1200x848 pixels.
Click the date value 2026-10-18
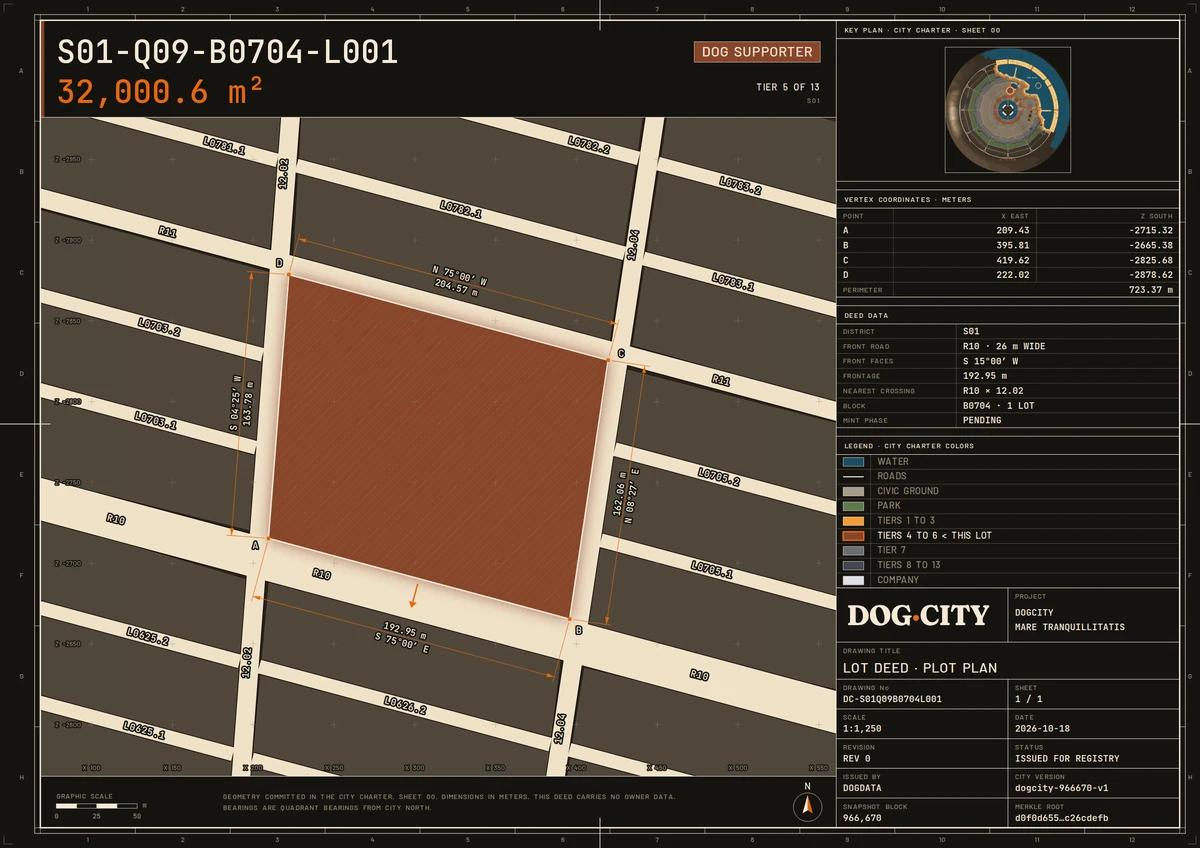click(x=1040, y=729)
